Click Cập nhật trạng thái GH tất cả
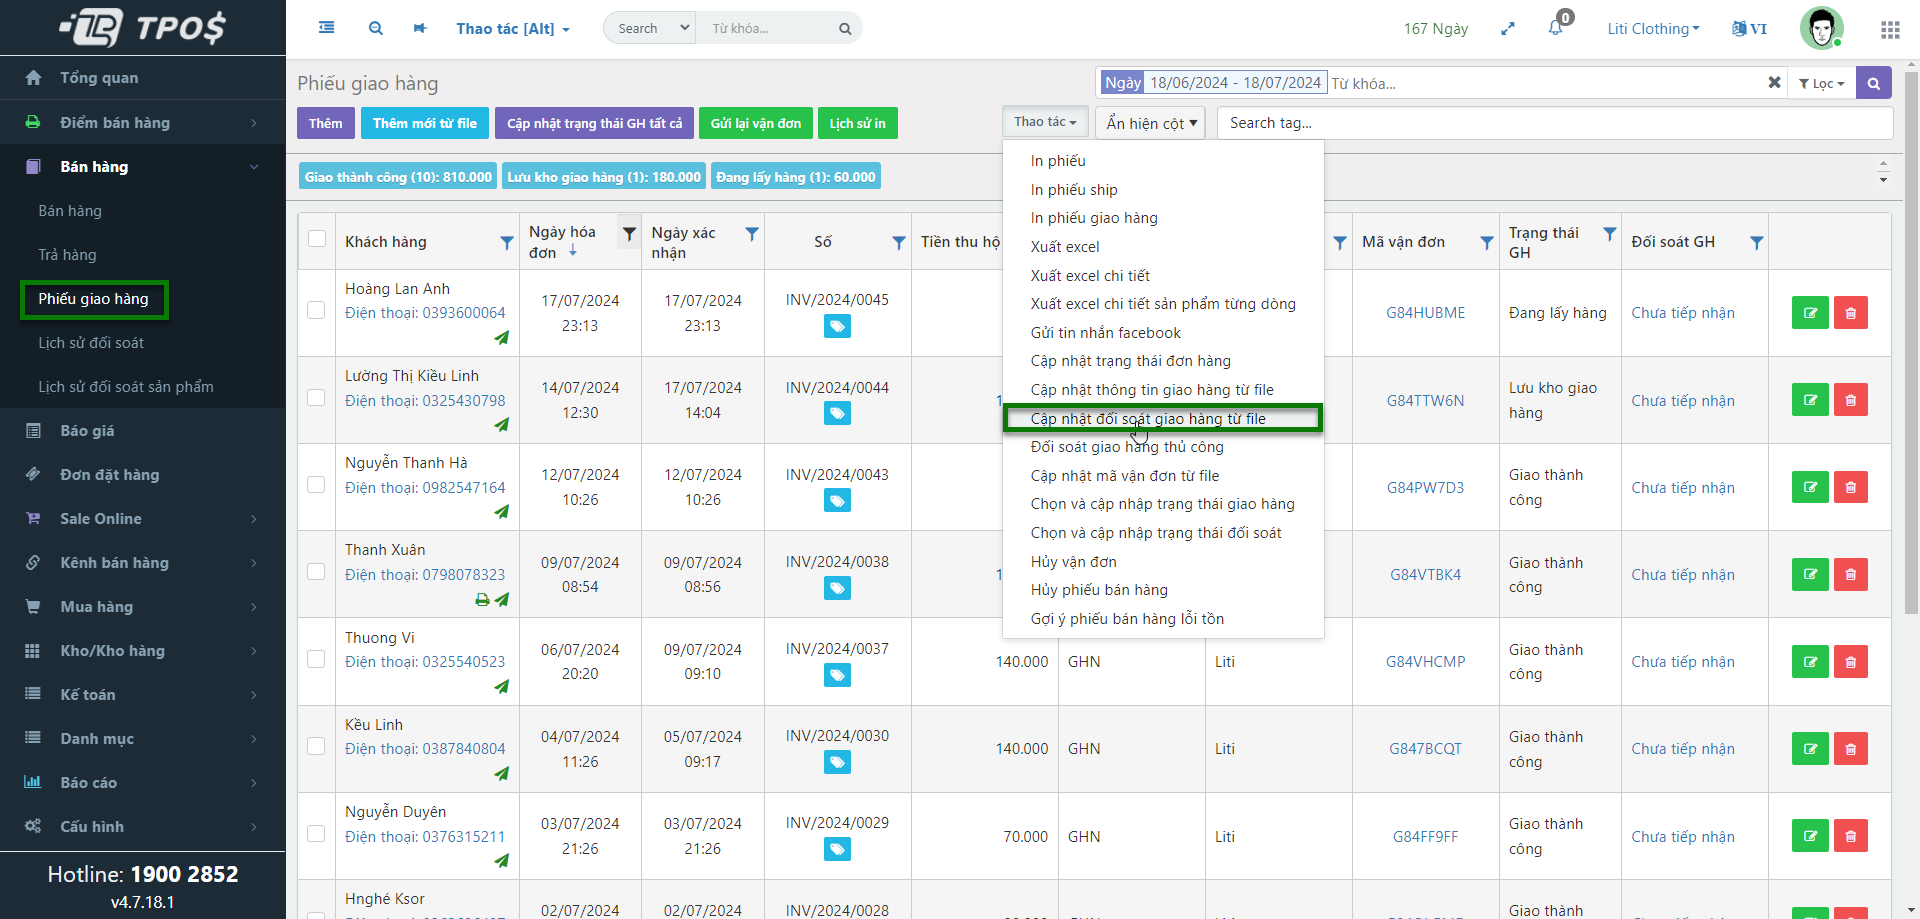 [x=594, y=123]
